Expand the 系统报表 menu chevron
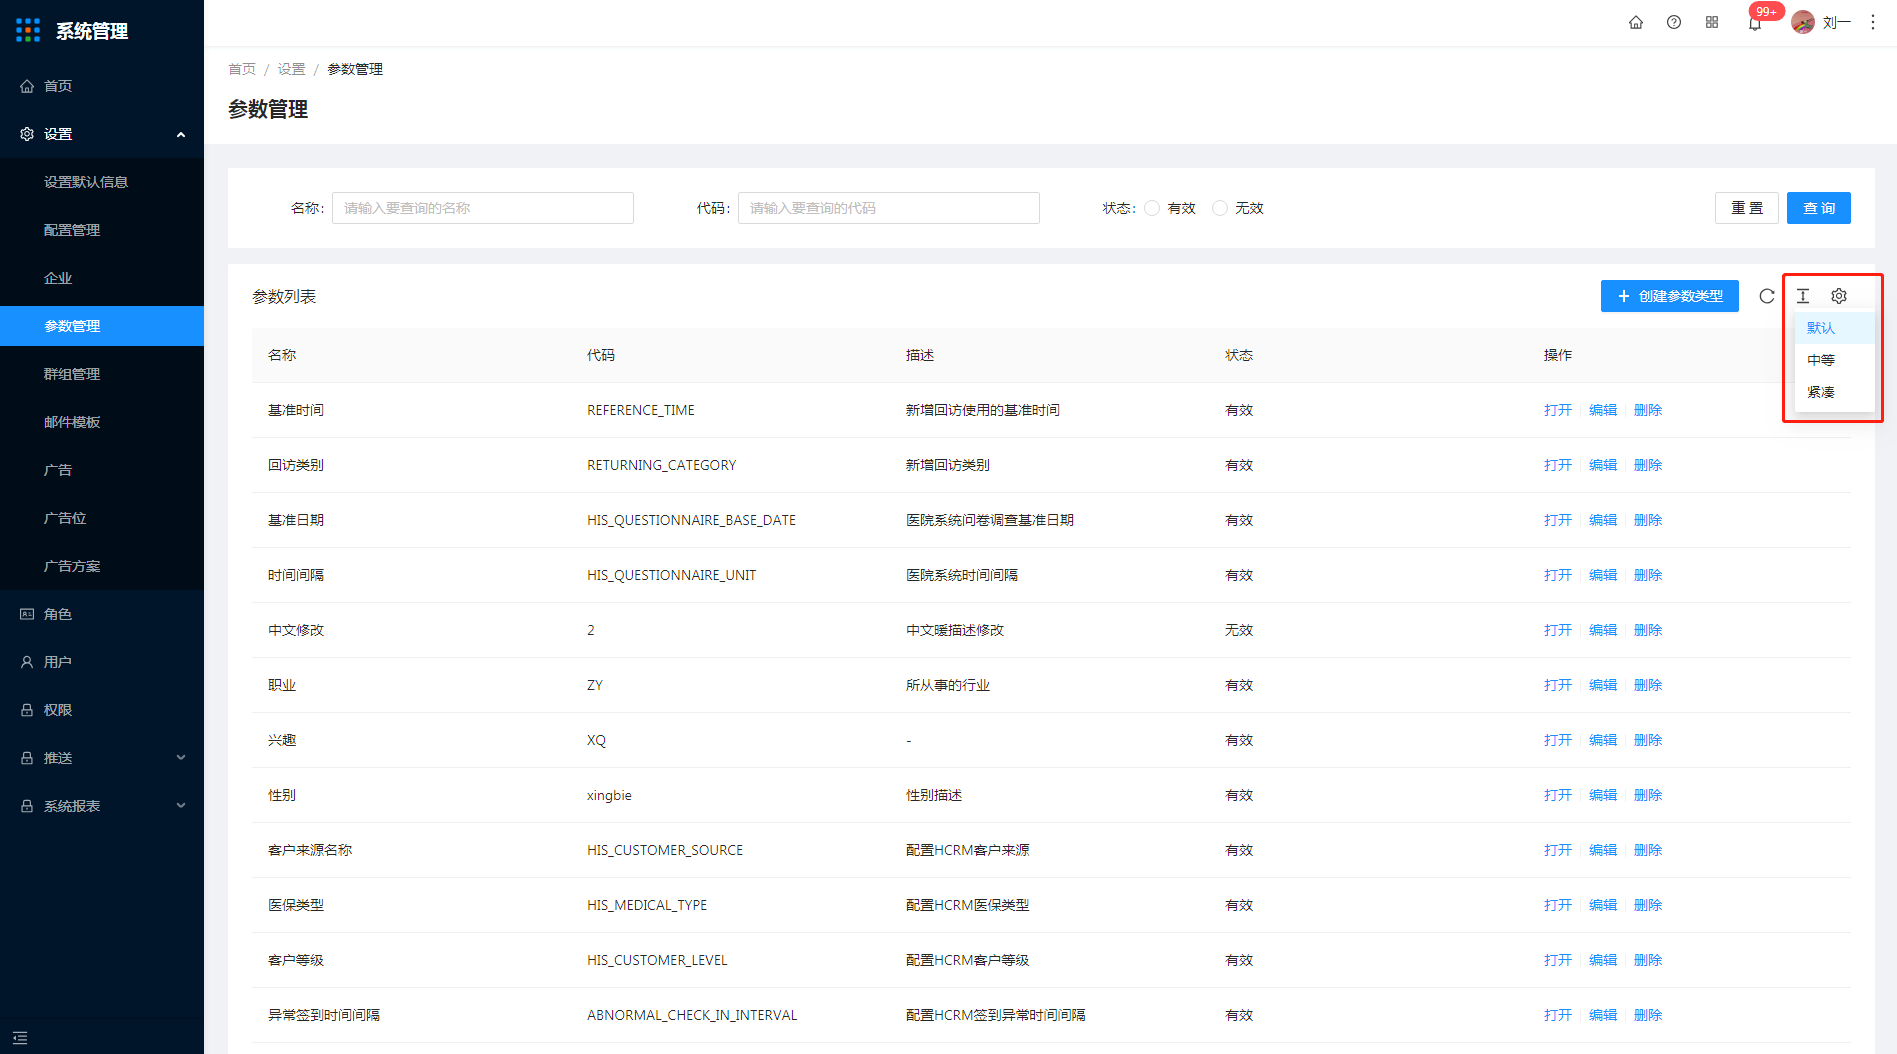 coord(181,806)
